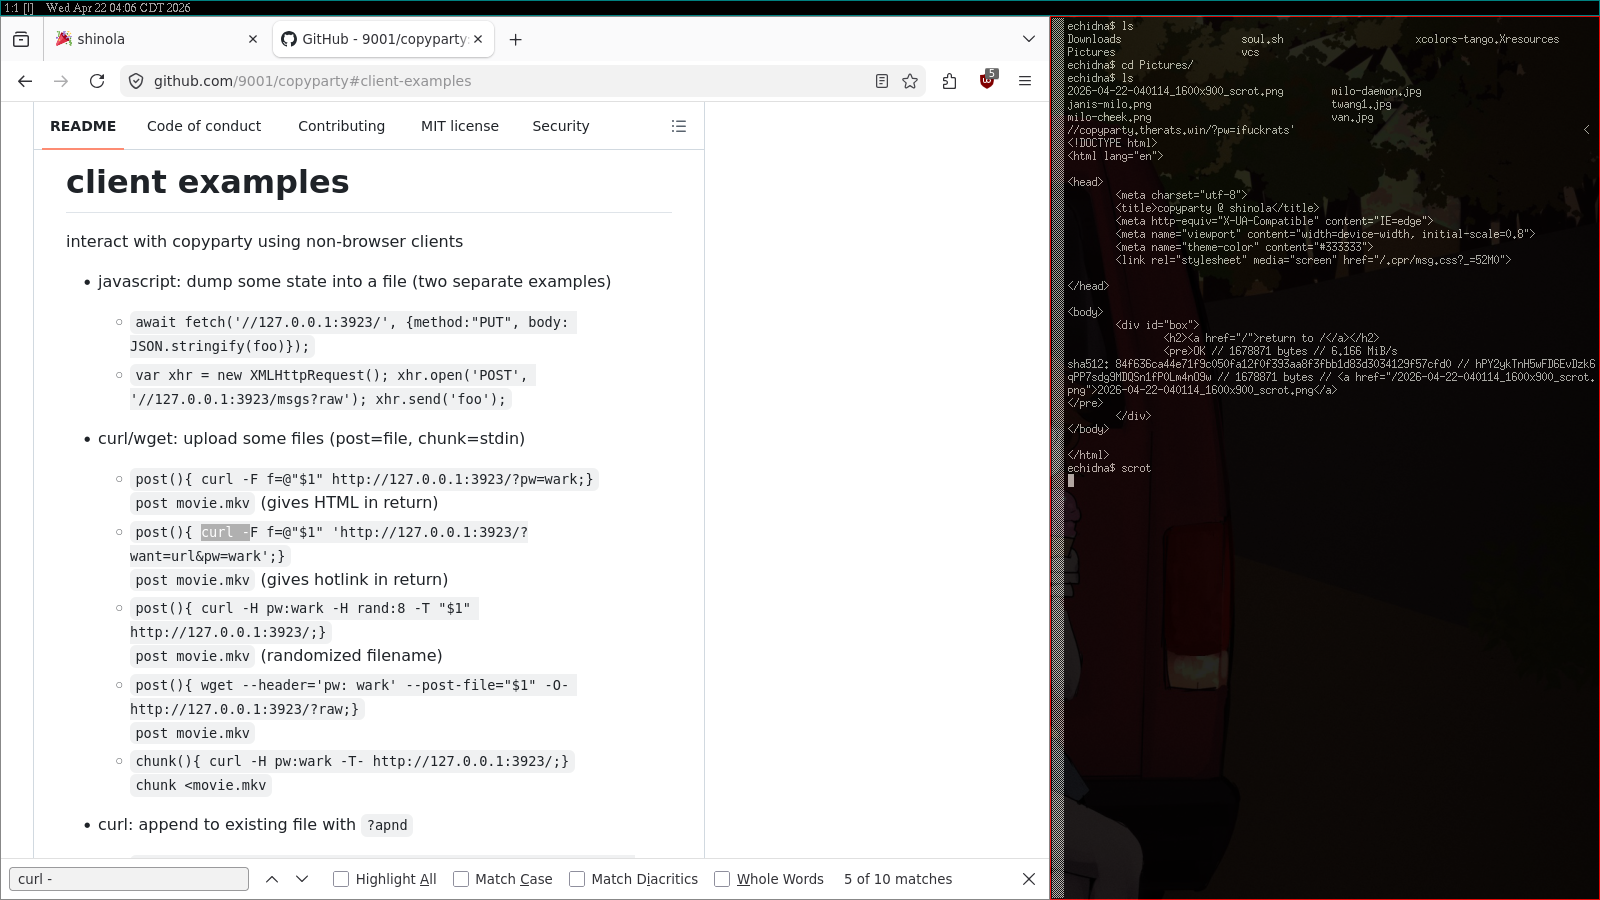Toggle the Whole Words checkbox
This screenshot has width=1600, height=900.
[x=722, y=879]
